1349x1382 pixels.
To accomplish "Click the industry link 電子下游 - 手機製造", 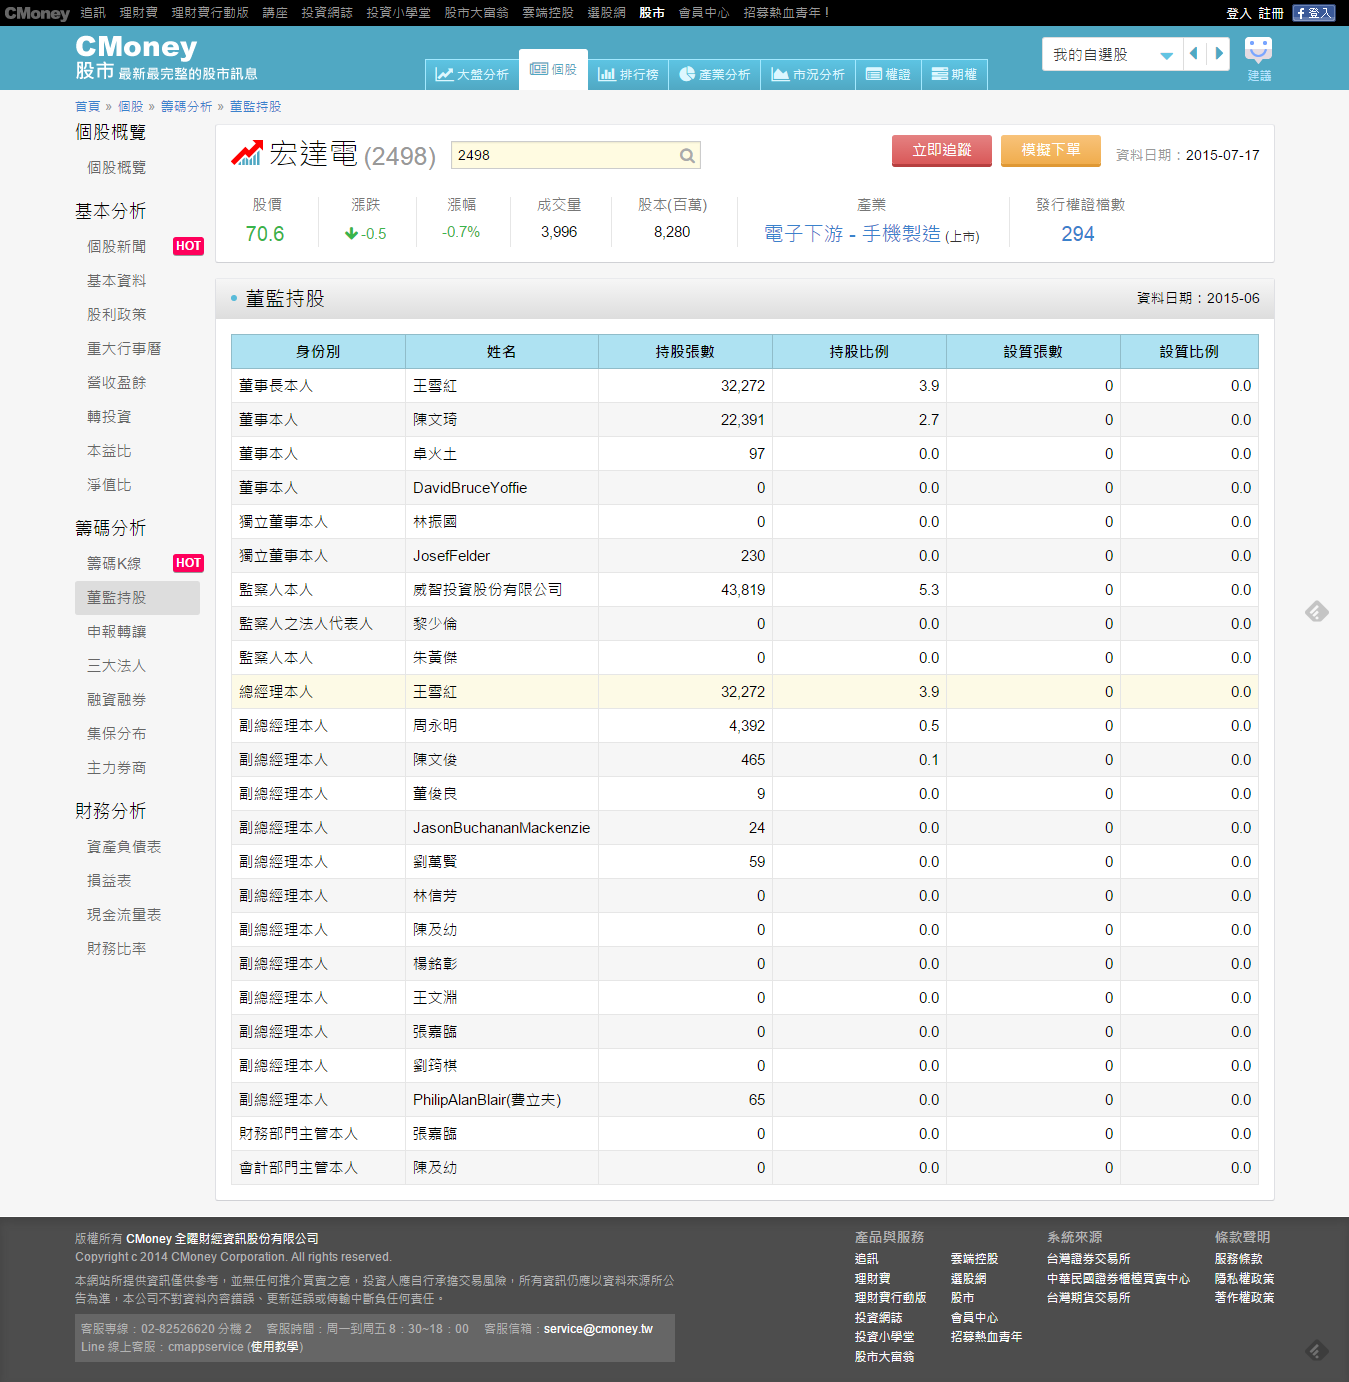I will click(852, 233).
